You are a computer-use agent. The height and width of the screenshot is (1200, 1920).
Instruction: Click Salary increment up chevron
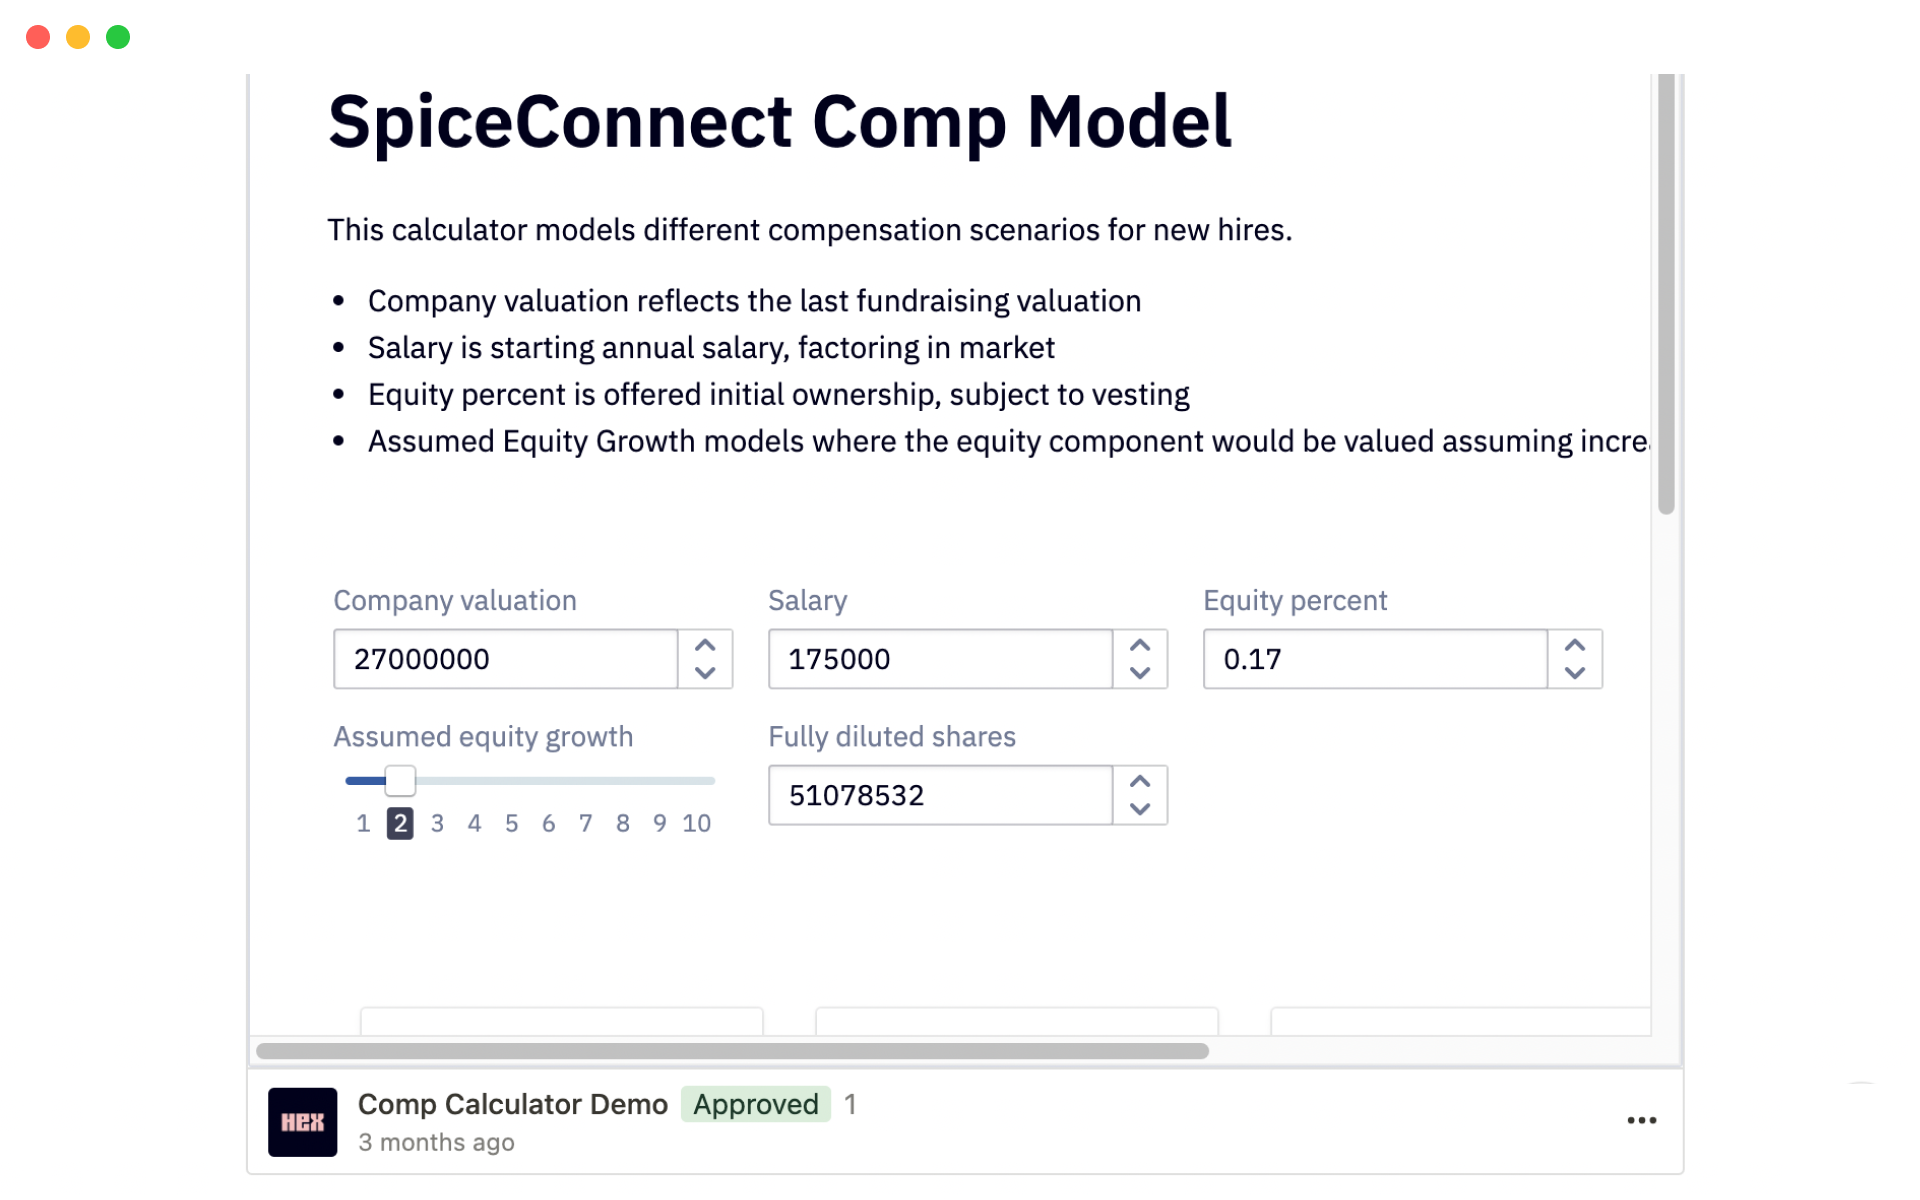pos(1140,645)
